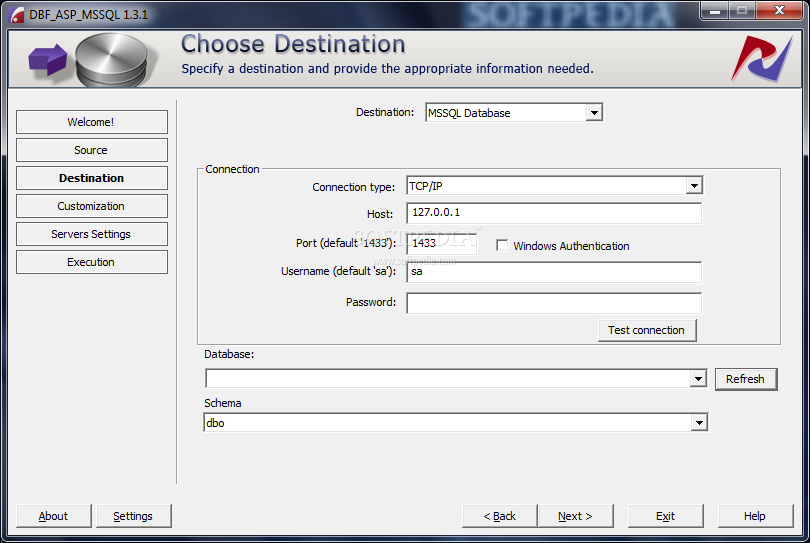Refresh the database list
The image size is (810, 543).
pyautogui.click(x=745, y=379)
